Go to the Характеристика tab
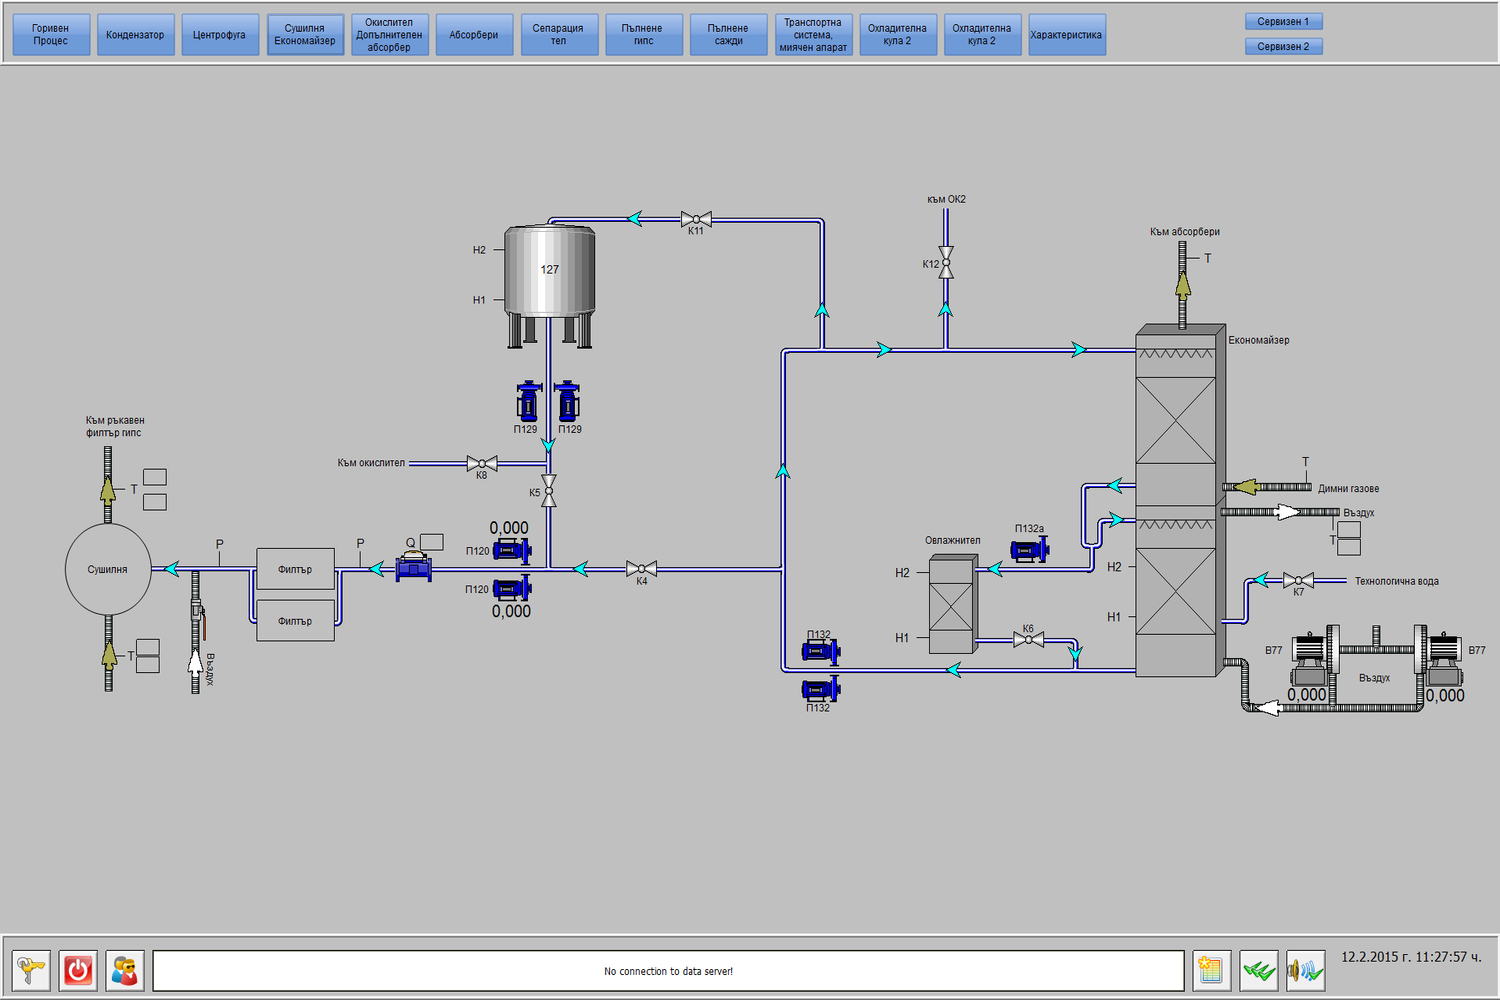Image resolution: width=1500 pixels, height=1000 pixels. (x=1067, y=35)
